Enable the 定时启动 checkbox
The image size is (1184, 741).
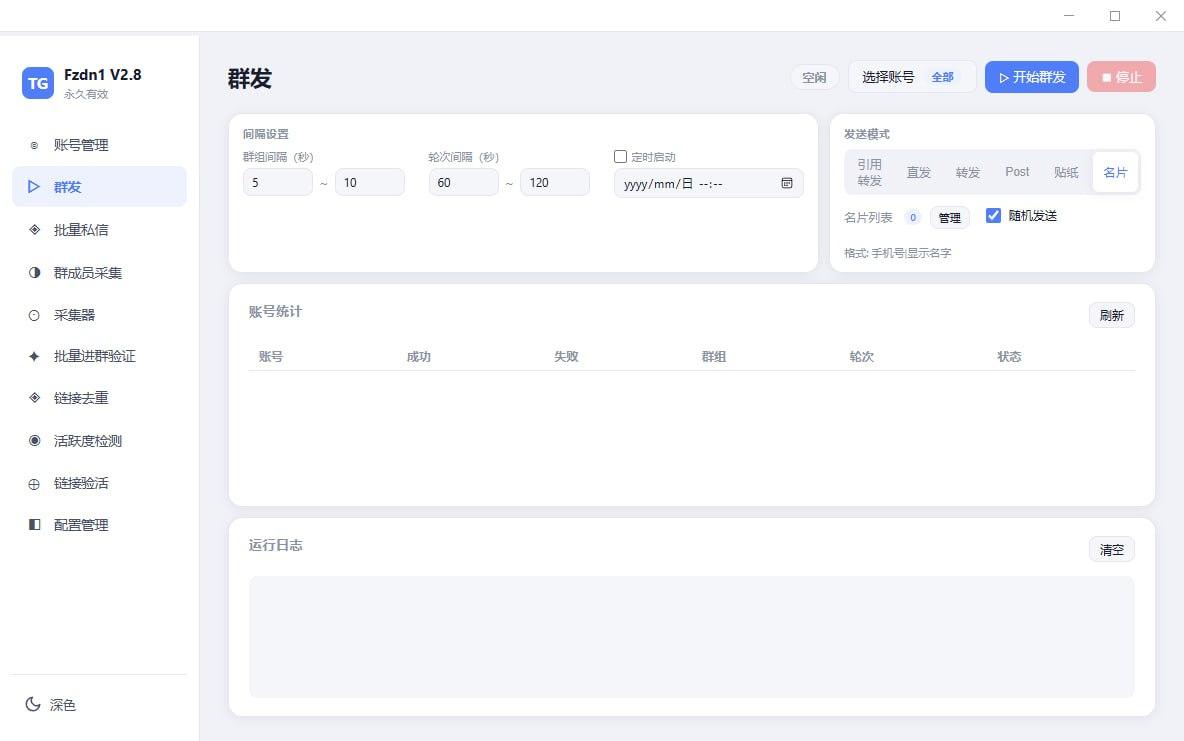point(620,156)
